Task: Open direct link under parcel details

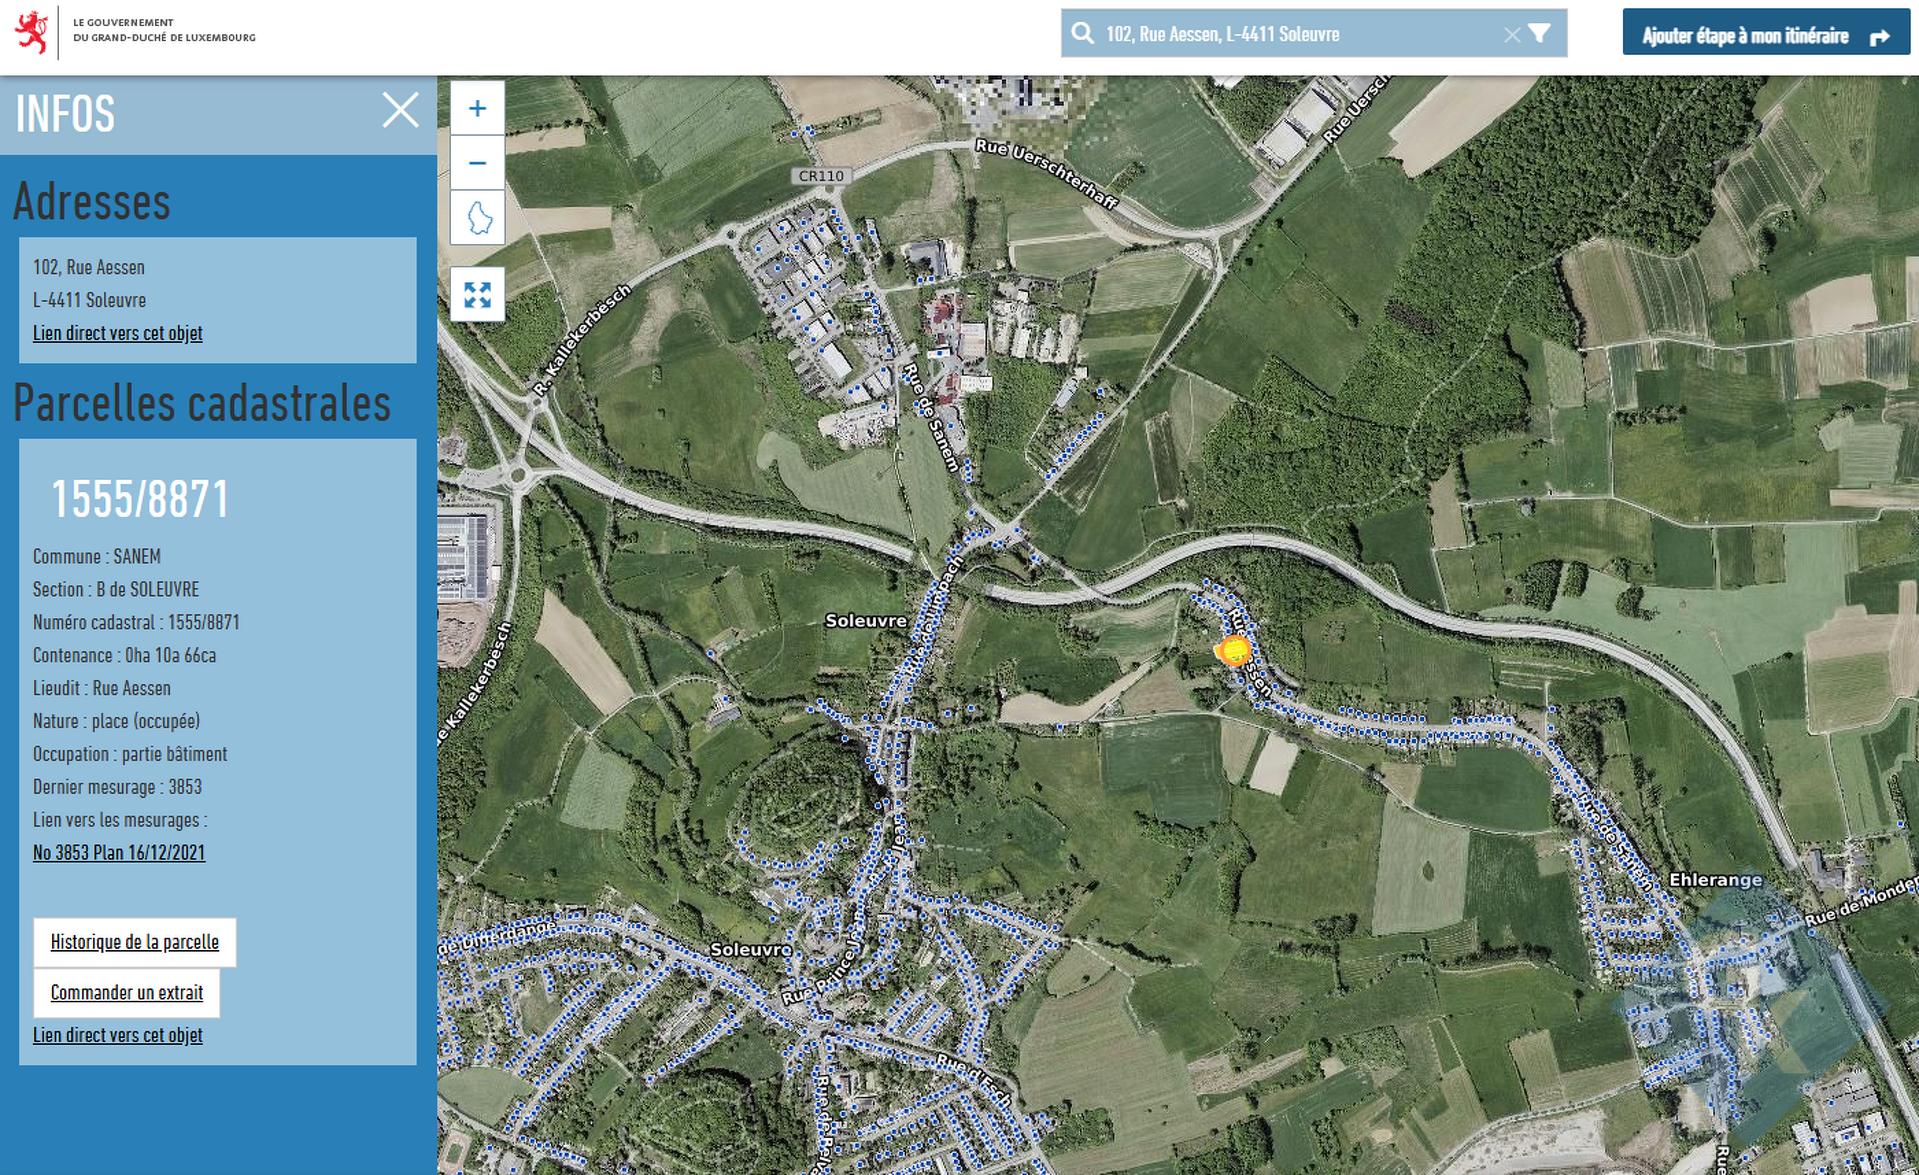Action: tap(117, 1035)
